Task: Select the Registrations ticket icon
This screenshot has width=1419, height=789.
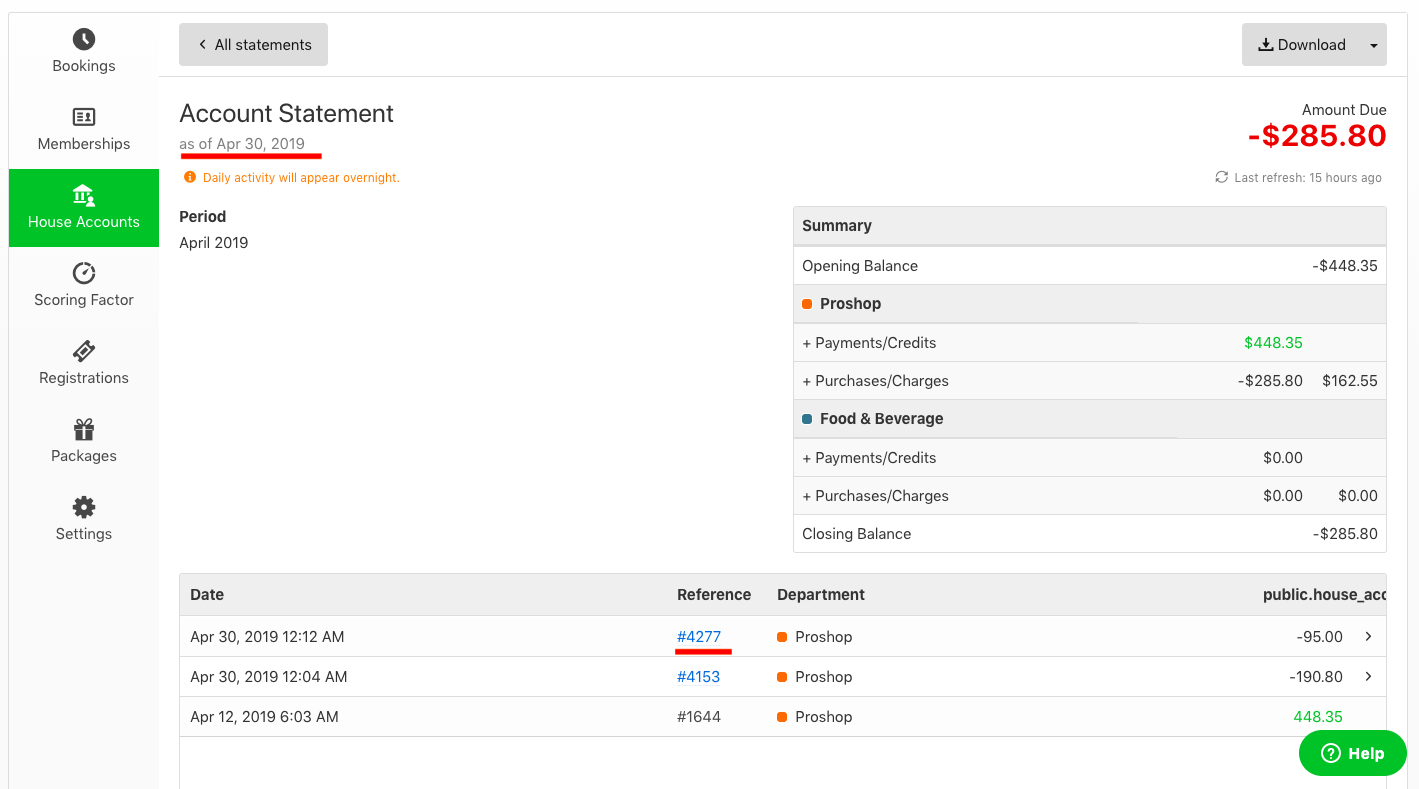Action: pyautogui.click(x=84, y=351)
